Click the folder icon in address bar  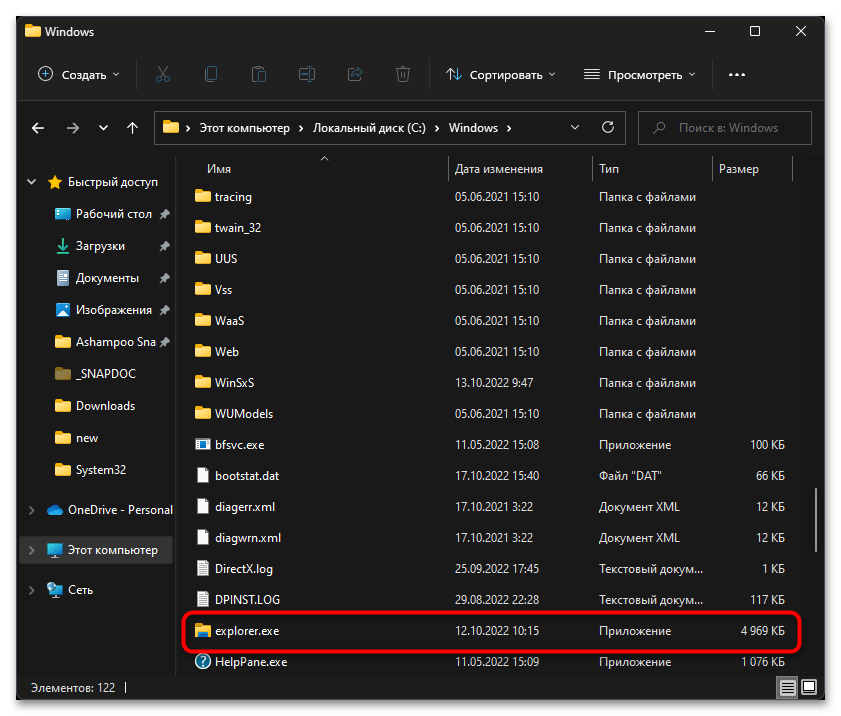pos(171,127)
